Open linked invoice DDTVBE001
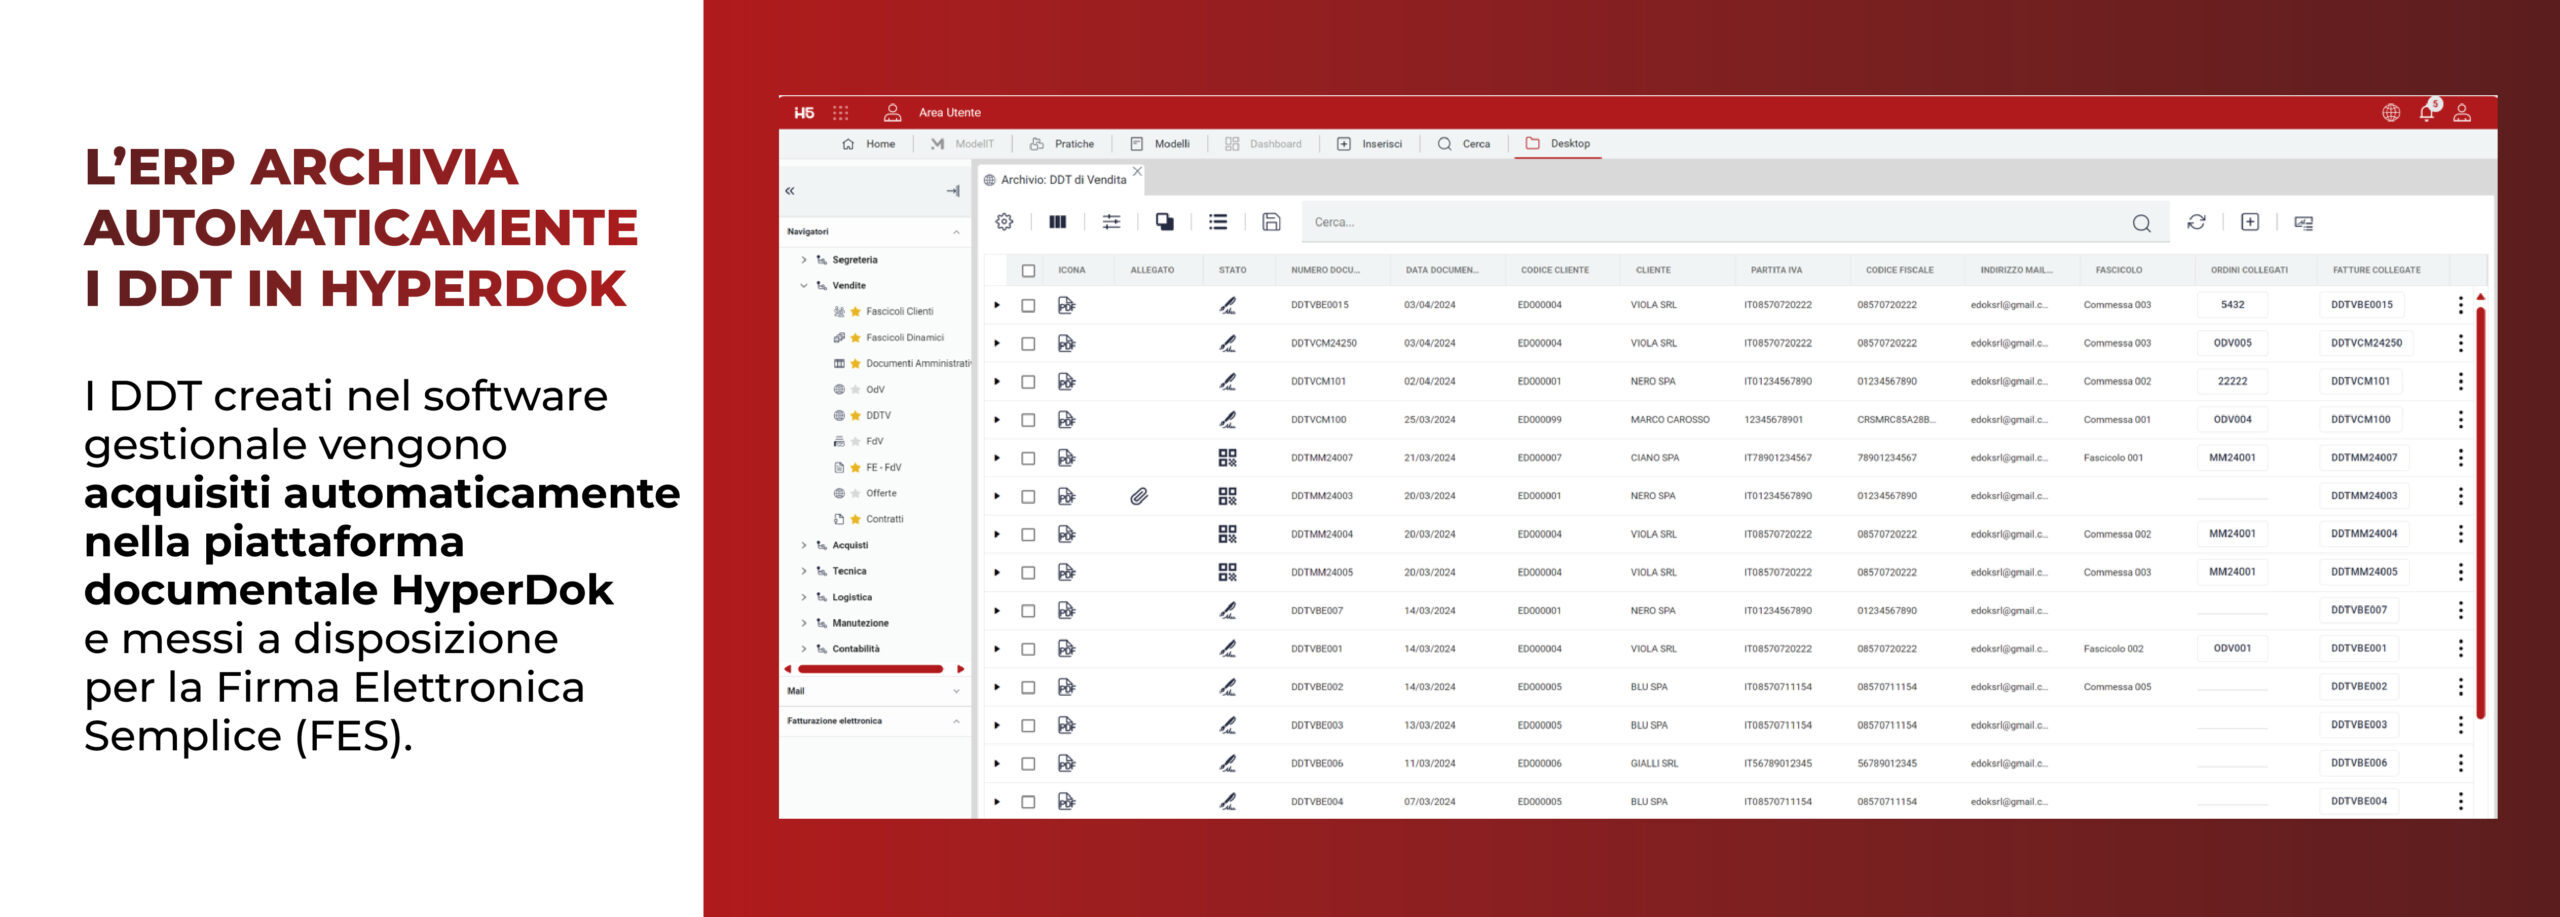This screenshot has width=2560, height=917. (2359, 649)
